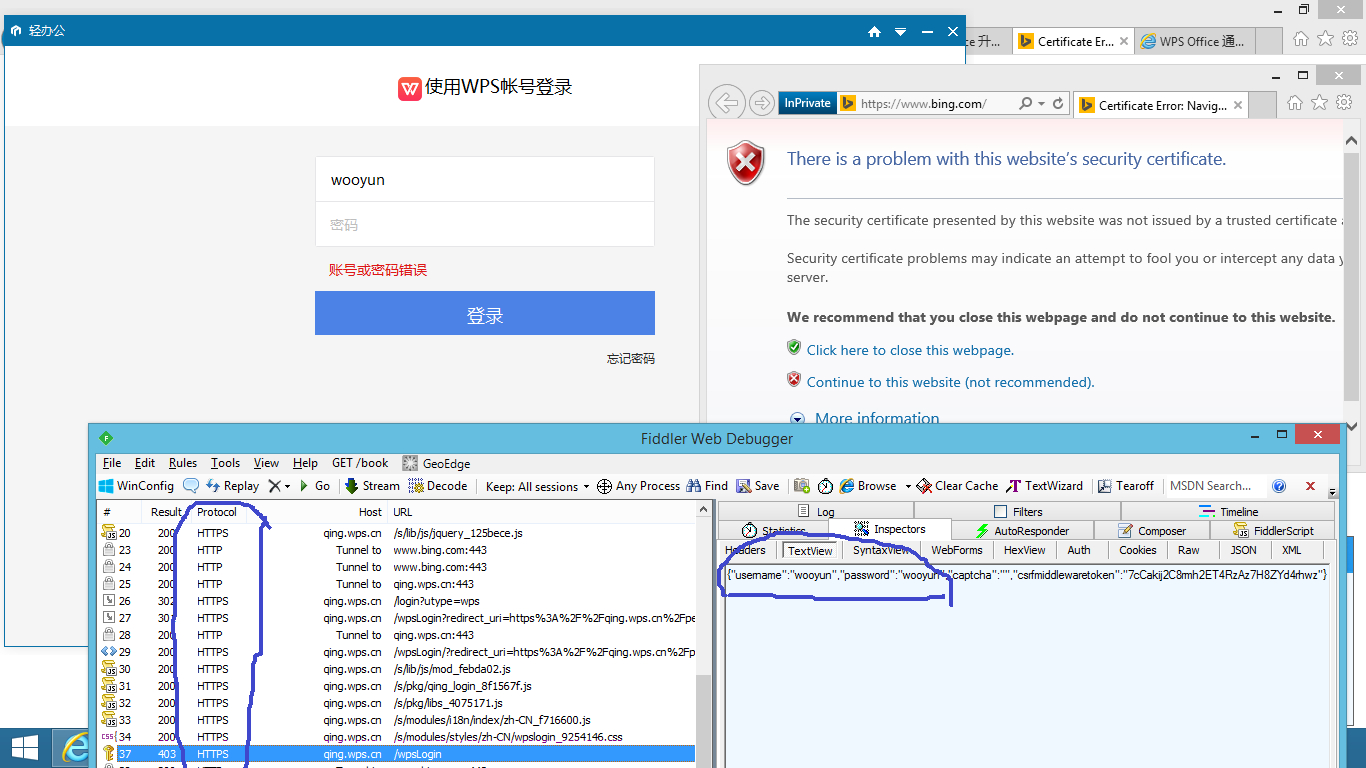Select the Raw inspector tab
This screenshot has height=768, width=1366.
point(1189,550)
